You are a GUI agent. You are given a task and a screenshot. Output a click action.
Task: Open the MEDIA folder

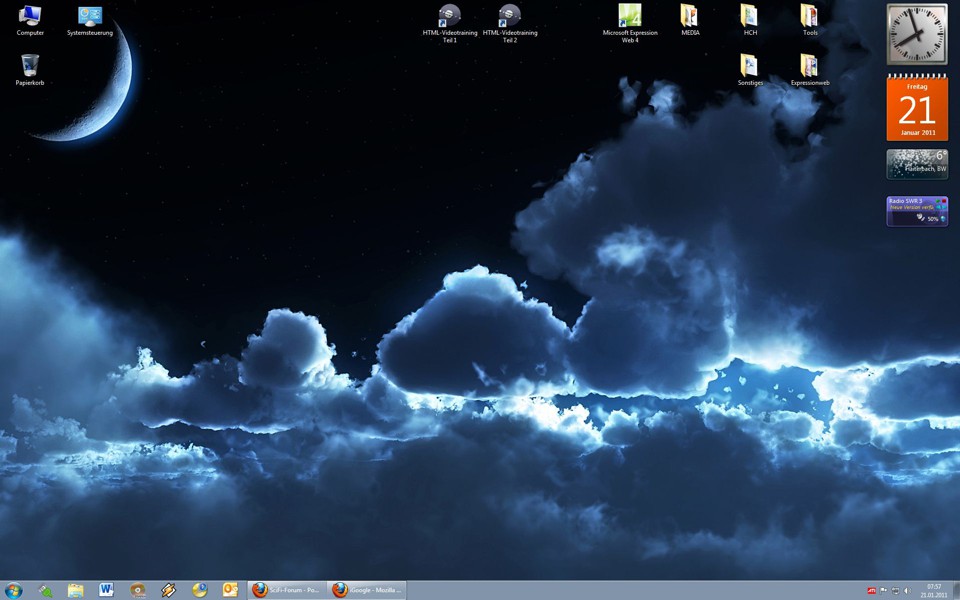pos(690,16)
